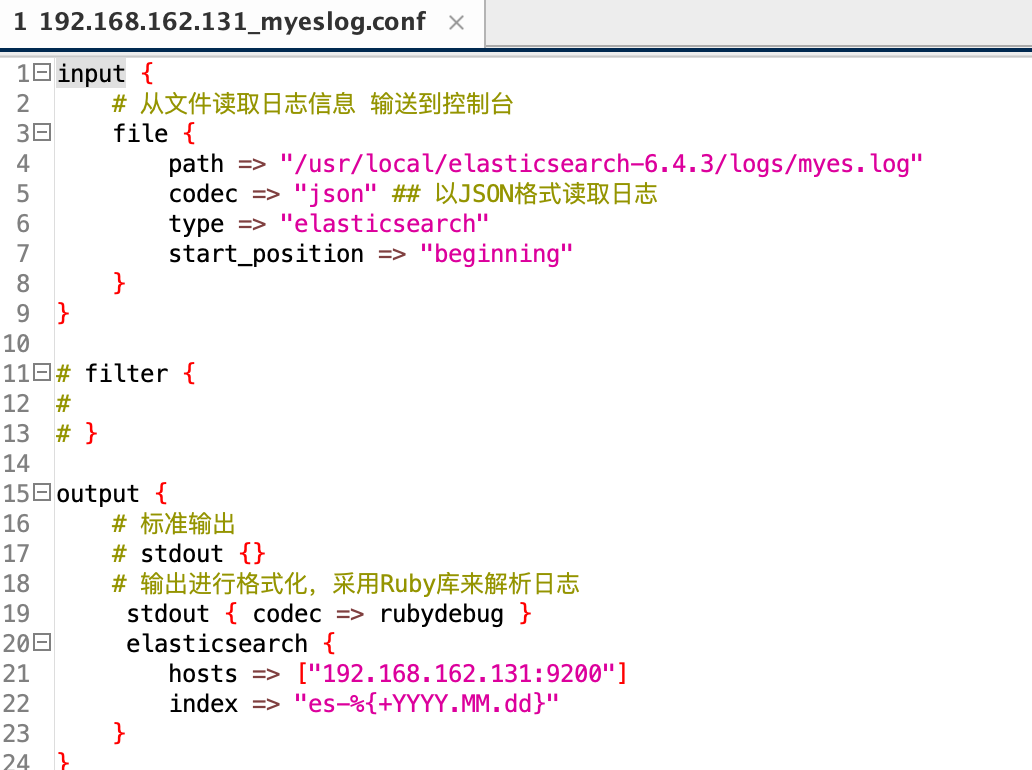1032x770 pixels.
Task: Click the JSON comment on line 5
Action: (x=525, y=193)
